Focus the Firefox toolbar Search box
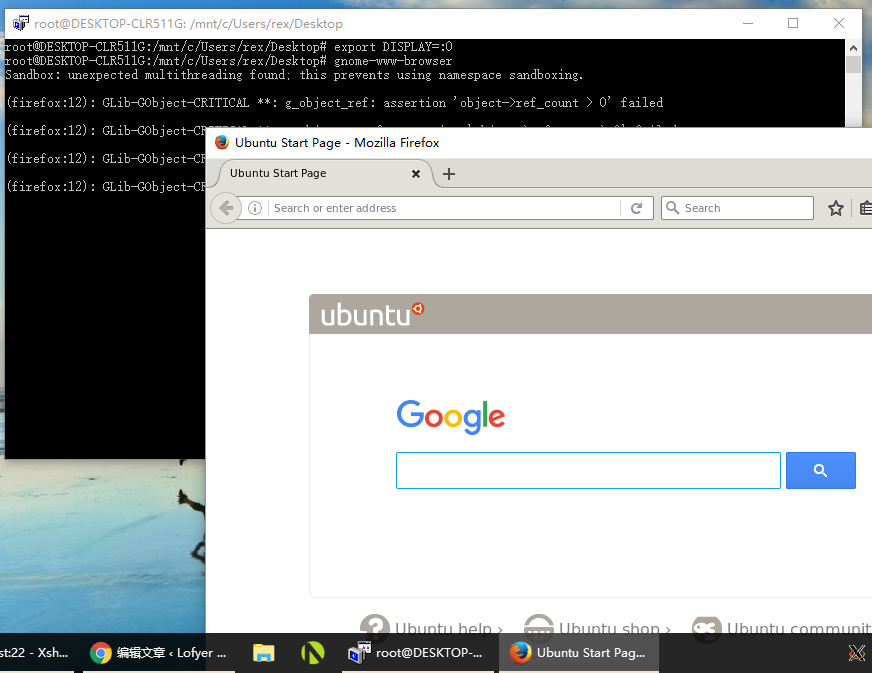 pos(737,208)
